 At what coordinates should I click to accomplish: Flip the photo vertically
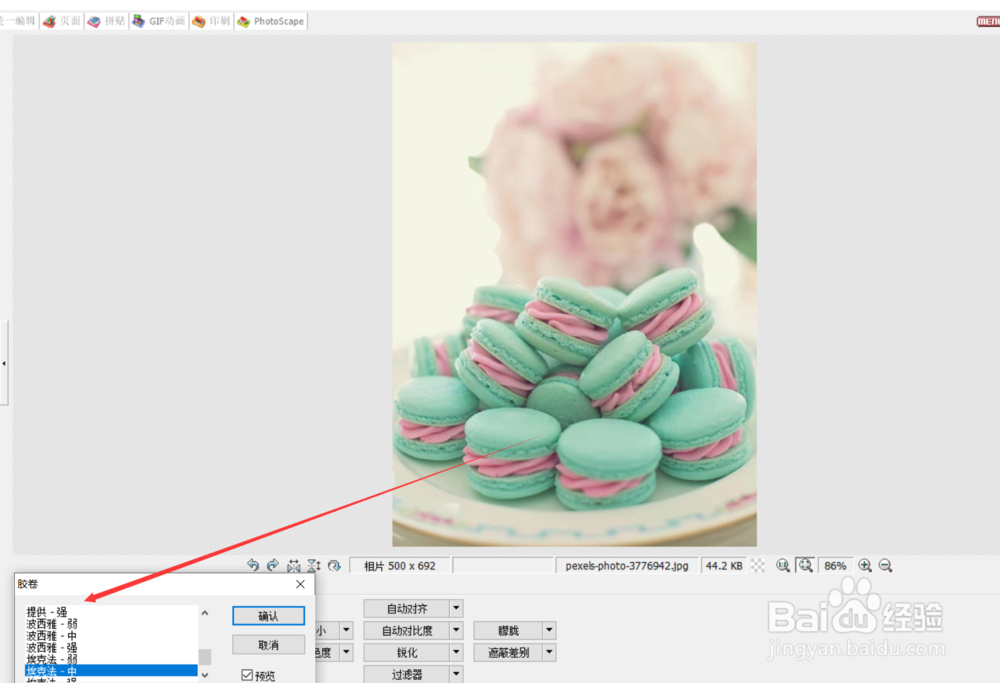coord(314,565)
